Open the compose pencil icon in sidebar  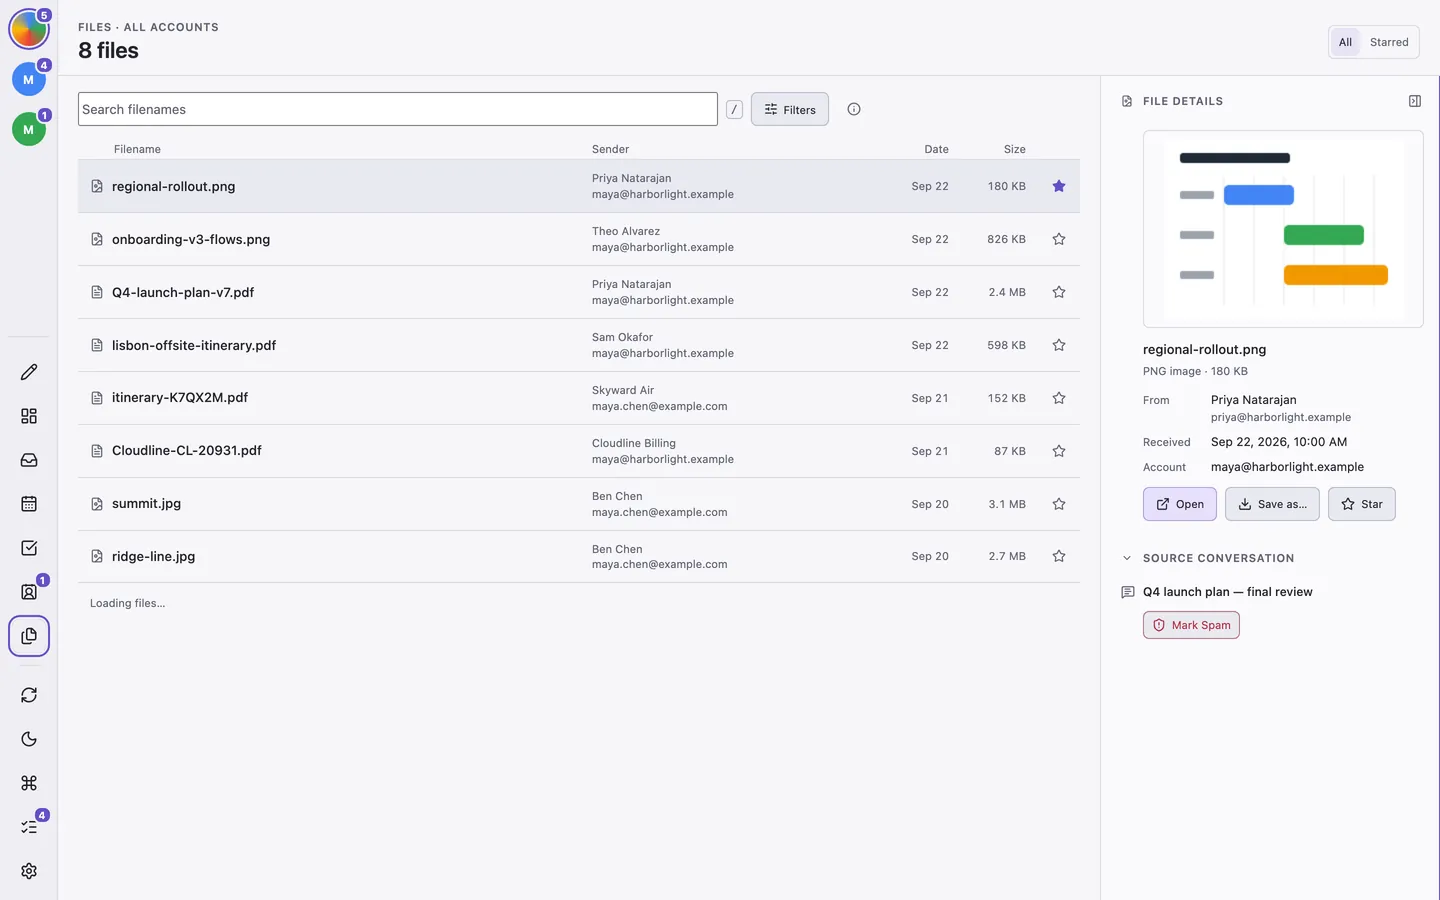pyautogui.click(x=29, y=372)
